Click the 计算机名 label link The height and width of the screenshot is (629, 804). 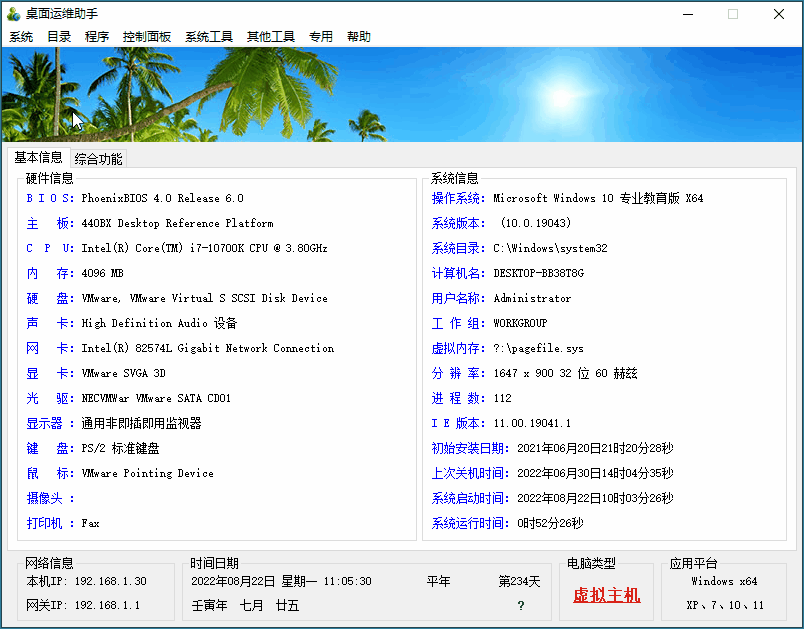(x=457, y=273)
